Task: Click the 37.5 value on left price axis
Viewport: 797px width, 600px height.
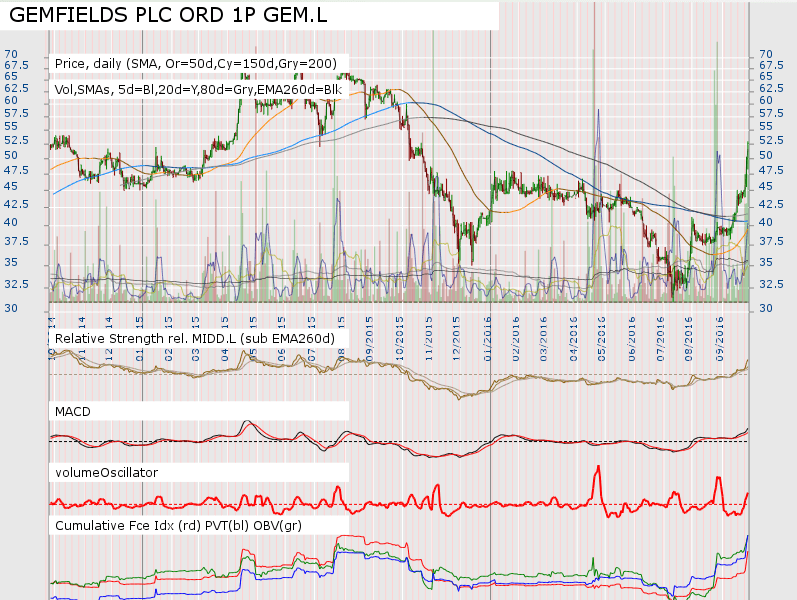Action: coord(16,242)
